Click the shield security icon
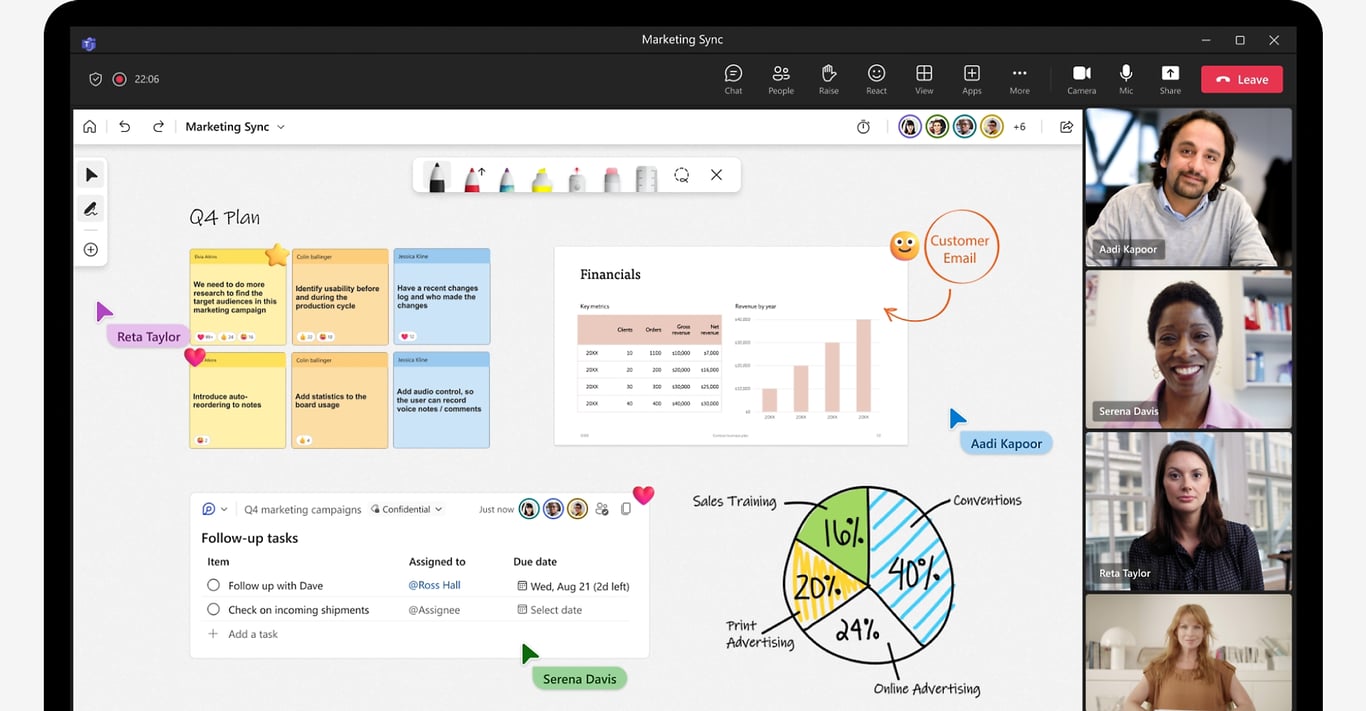The image size is (1366, 711). point(96,79)
